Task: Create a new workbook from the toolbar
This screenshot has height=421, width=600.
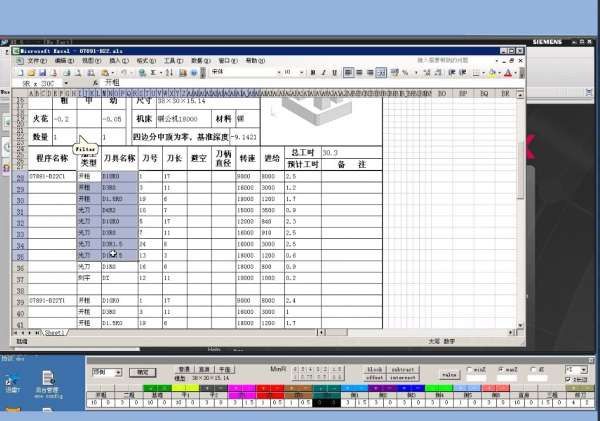Action: (20, 73)
